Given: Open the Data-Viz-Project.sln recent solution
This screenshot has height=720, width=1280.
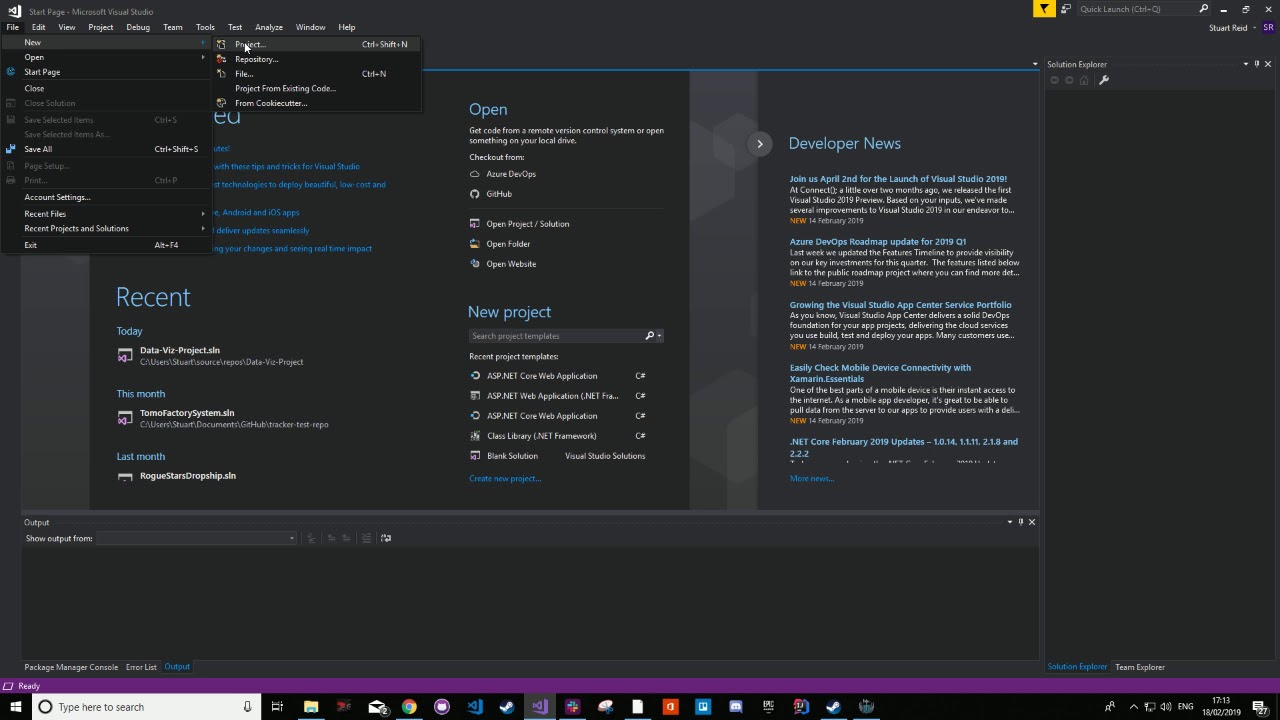Looking at the screenshot, I should [x=180, y=350].
